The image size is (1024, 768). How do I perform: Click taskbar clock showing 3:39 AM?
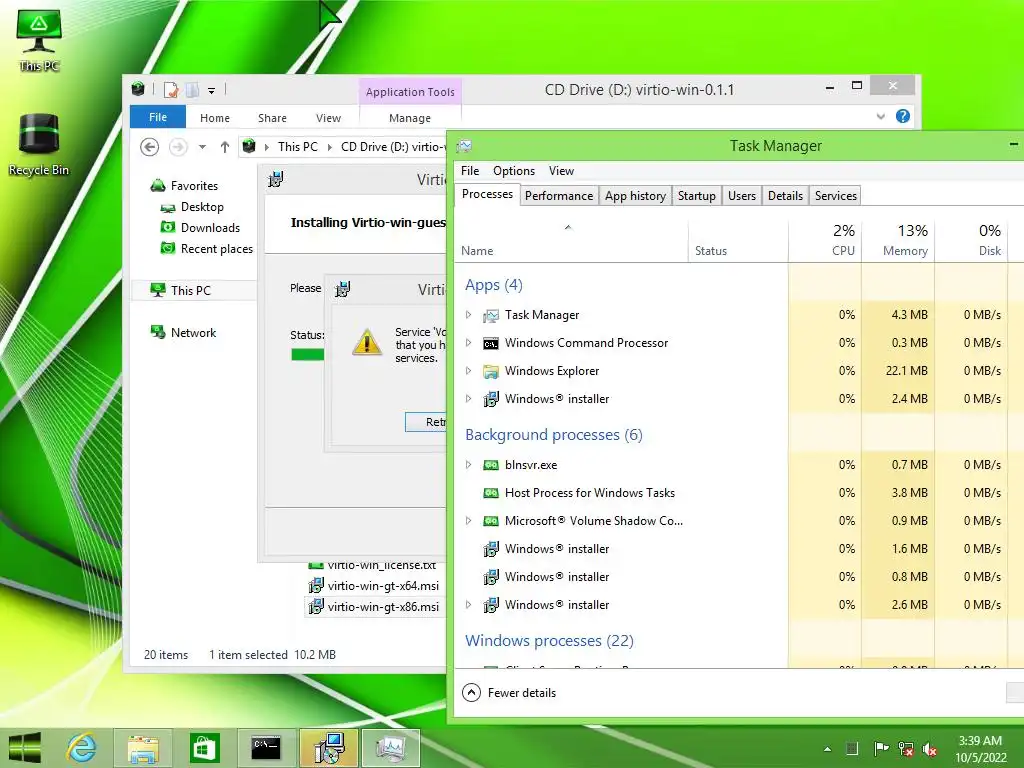[x=980, y=749]
